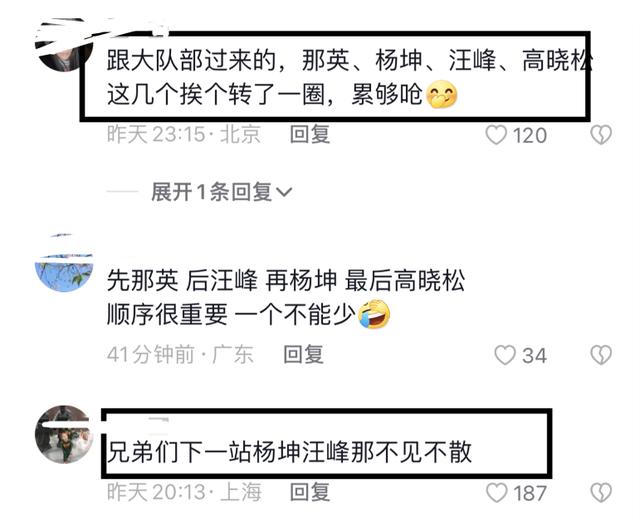Like the comment with 34 likes

click(505, 355)
